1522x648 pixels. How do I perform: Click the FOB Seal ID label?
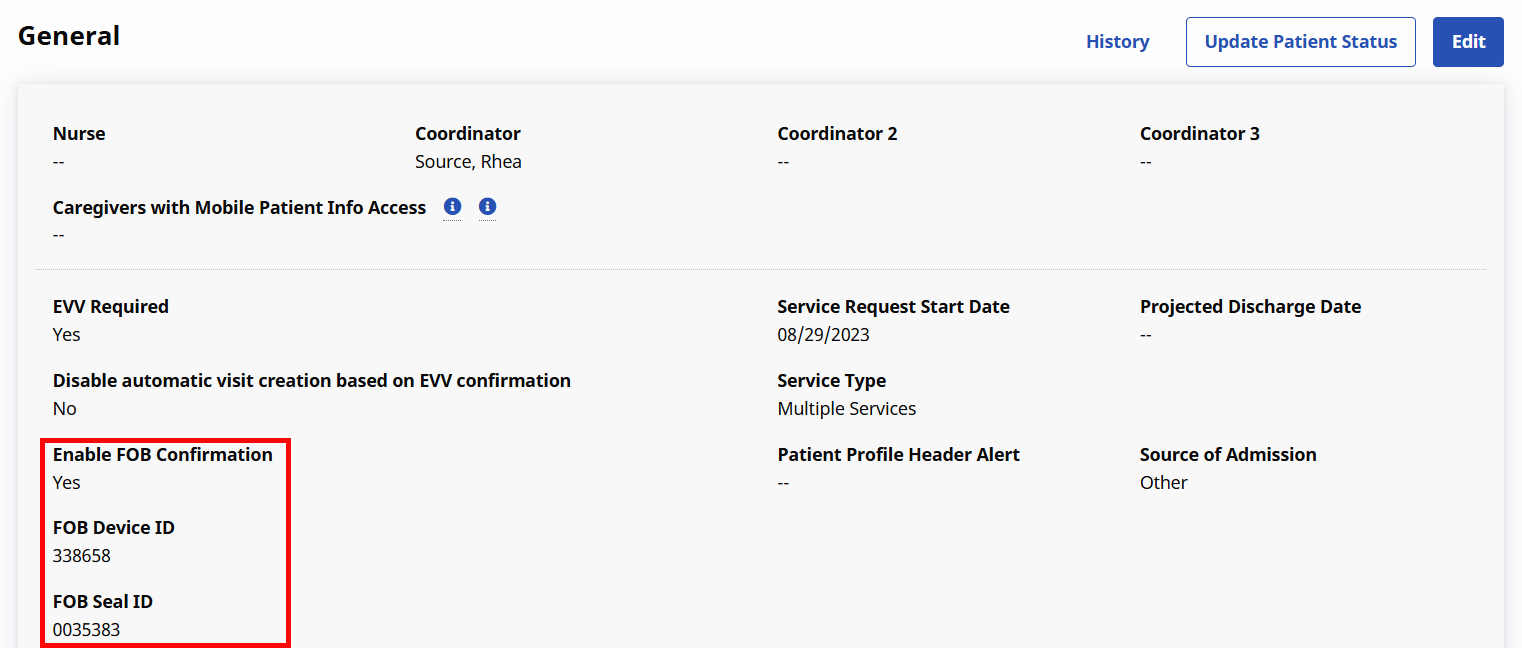click(x=103, y=601)
